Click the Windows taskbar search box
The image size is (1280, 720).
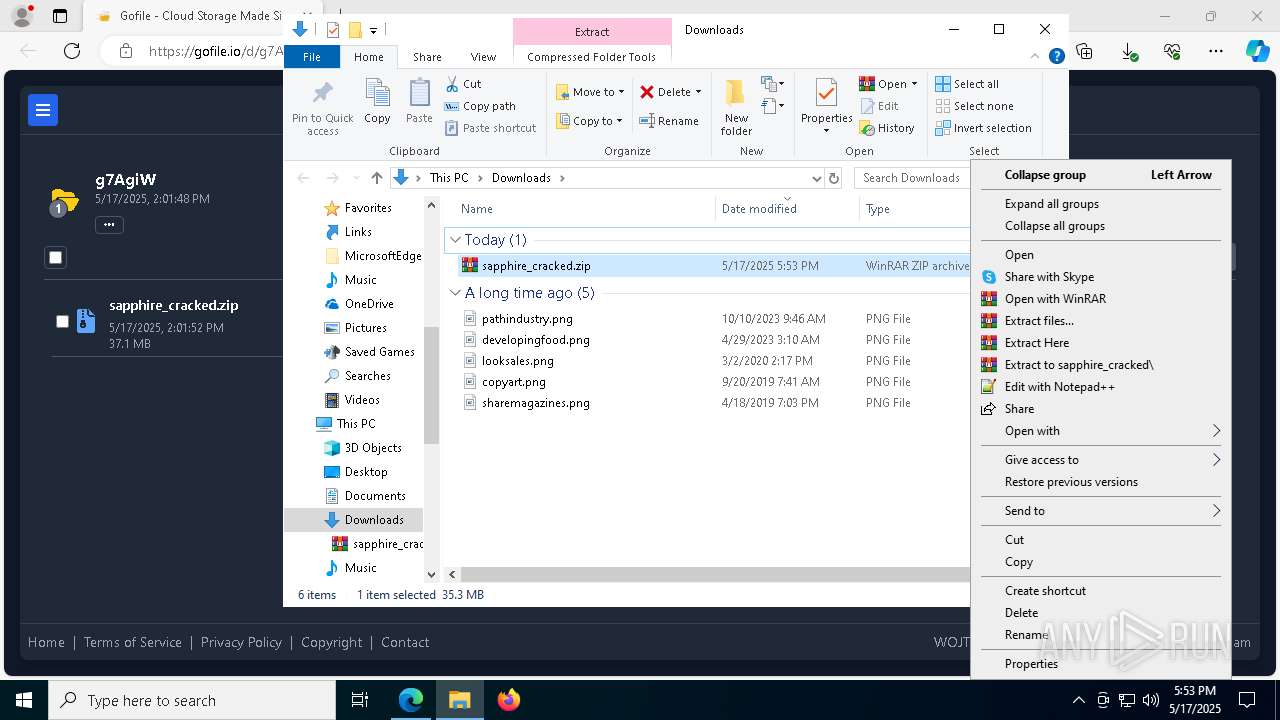(x=192, y=700)
